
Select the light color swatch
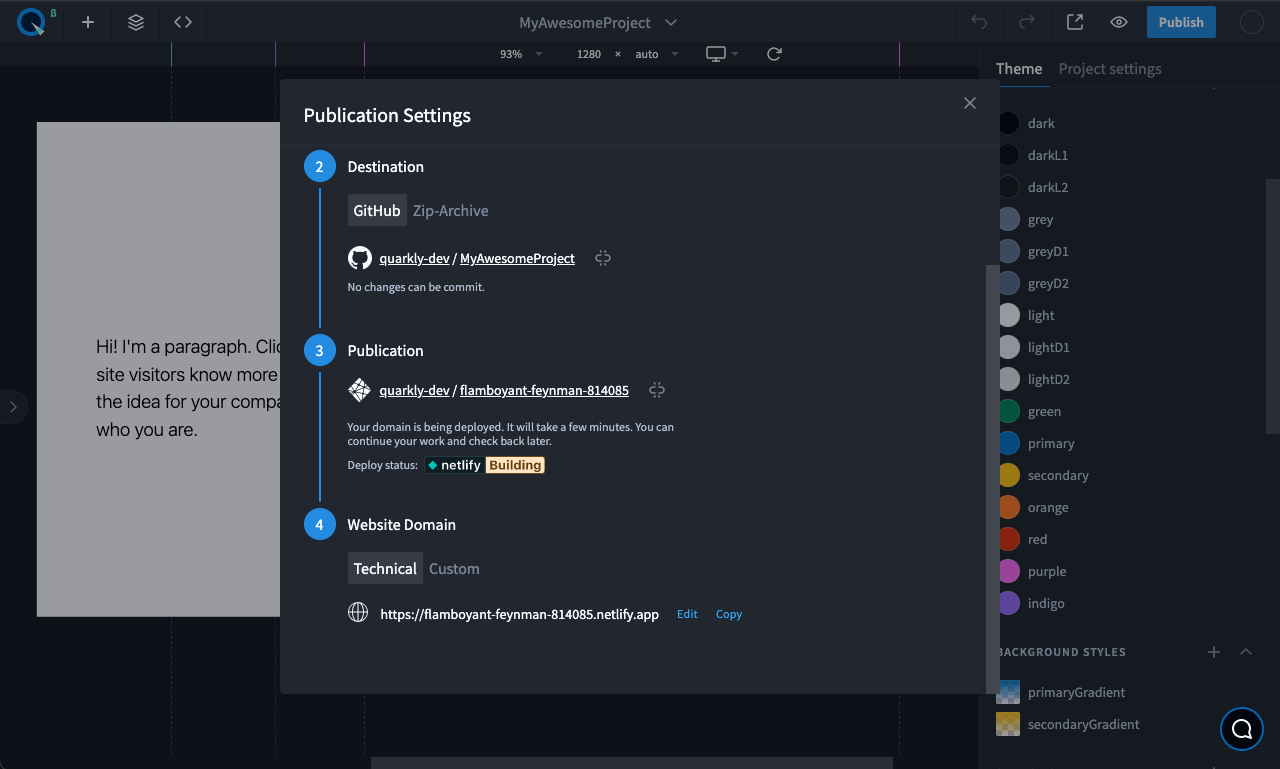tap(1009, 315)
